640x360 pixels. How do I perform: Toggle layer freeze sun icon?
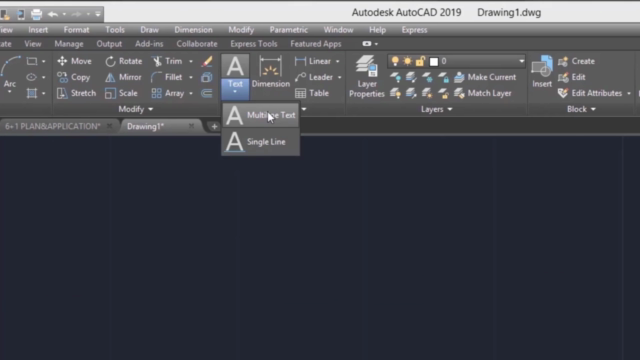click(407, 61)
